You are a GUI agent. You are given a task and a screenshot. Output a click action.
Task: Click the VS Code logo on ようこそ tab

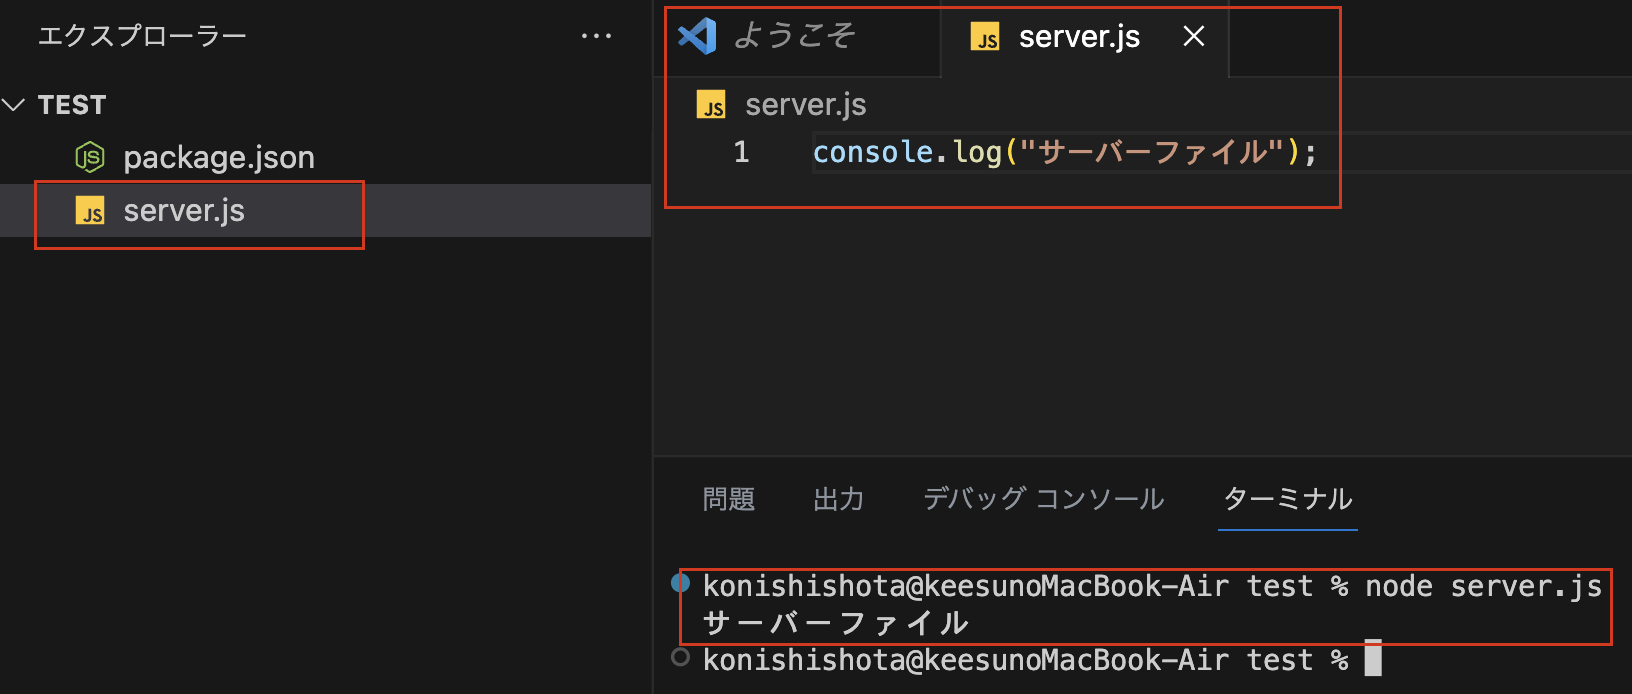[697, 36]
